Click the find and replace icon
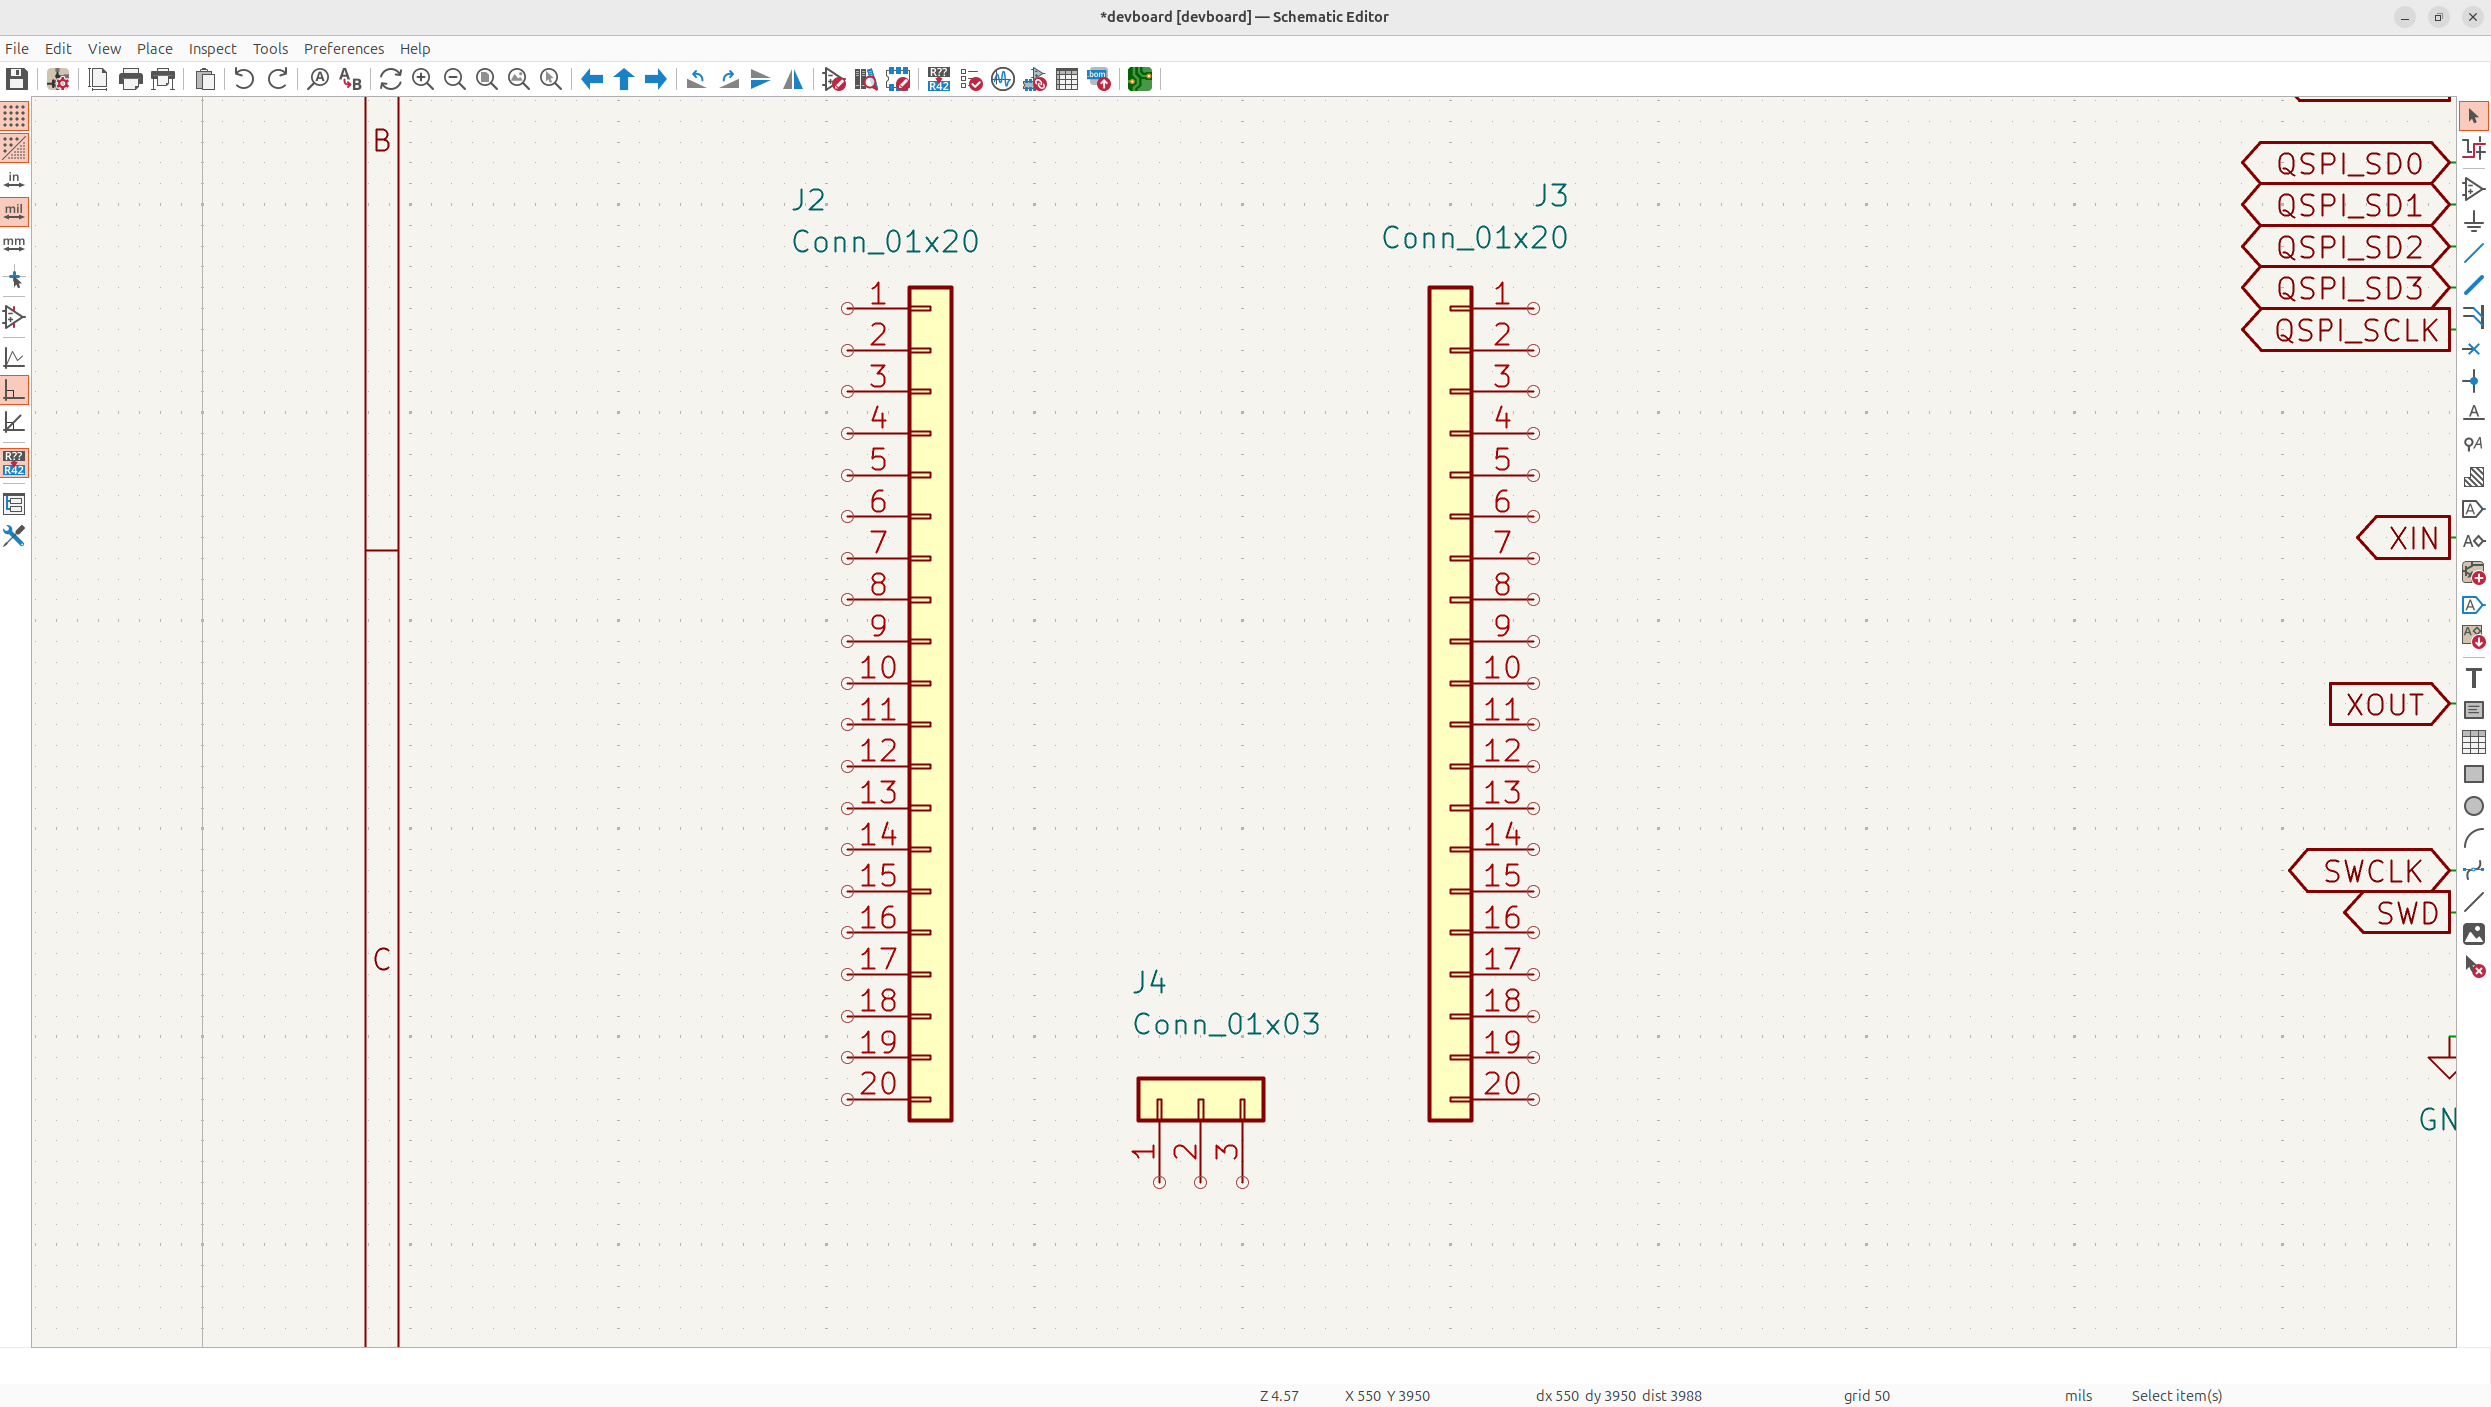 pos(350,80)
